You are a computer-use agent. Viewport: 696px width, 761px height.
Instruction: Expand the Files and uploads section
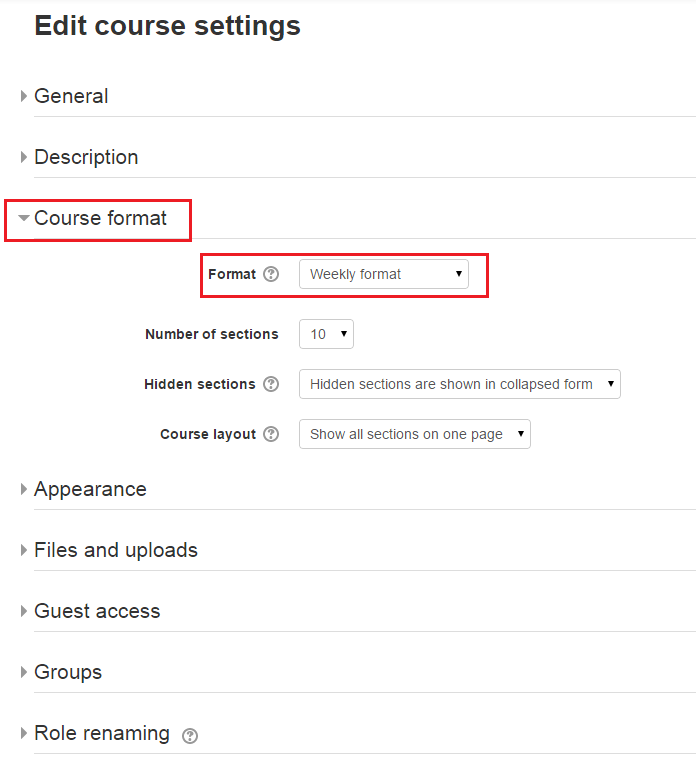click(x=116, y=550)
